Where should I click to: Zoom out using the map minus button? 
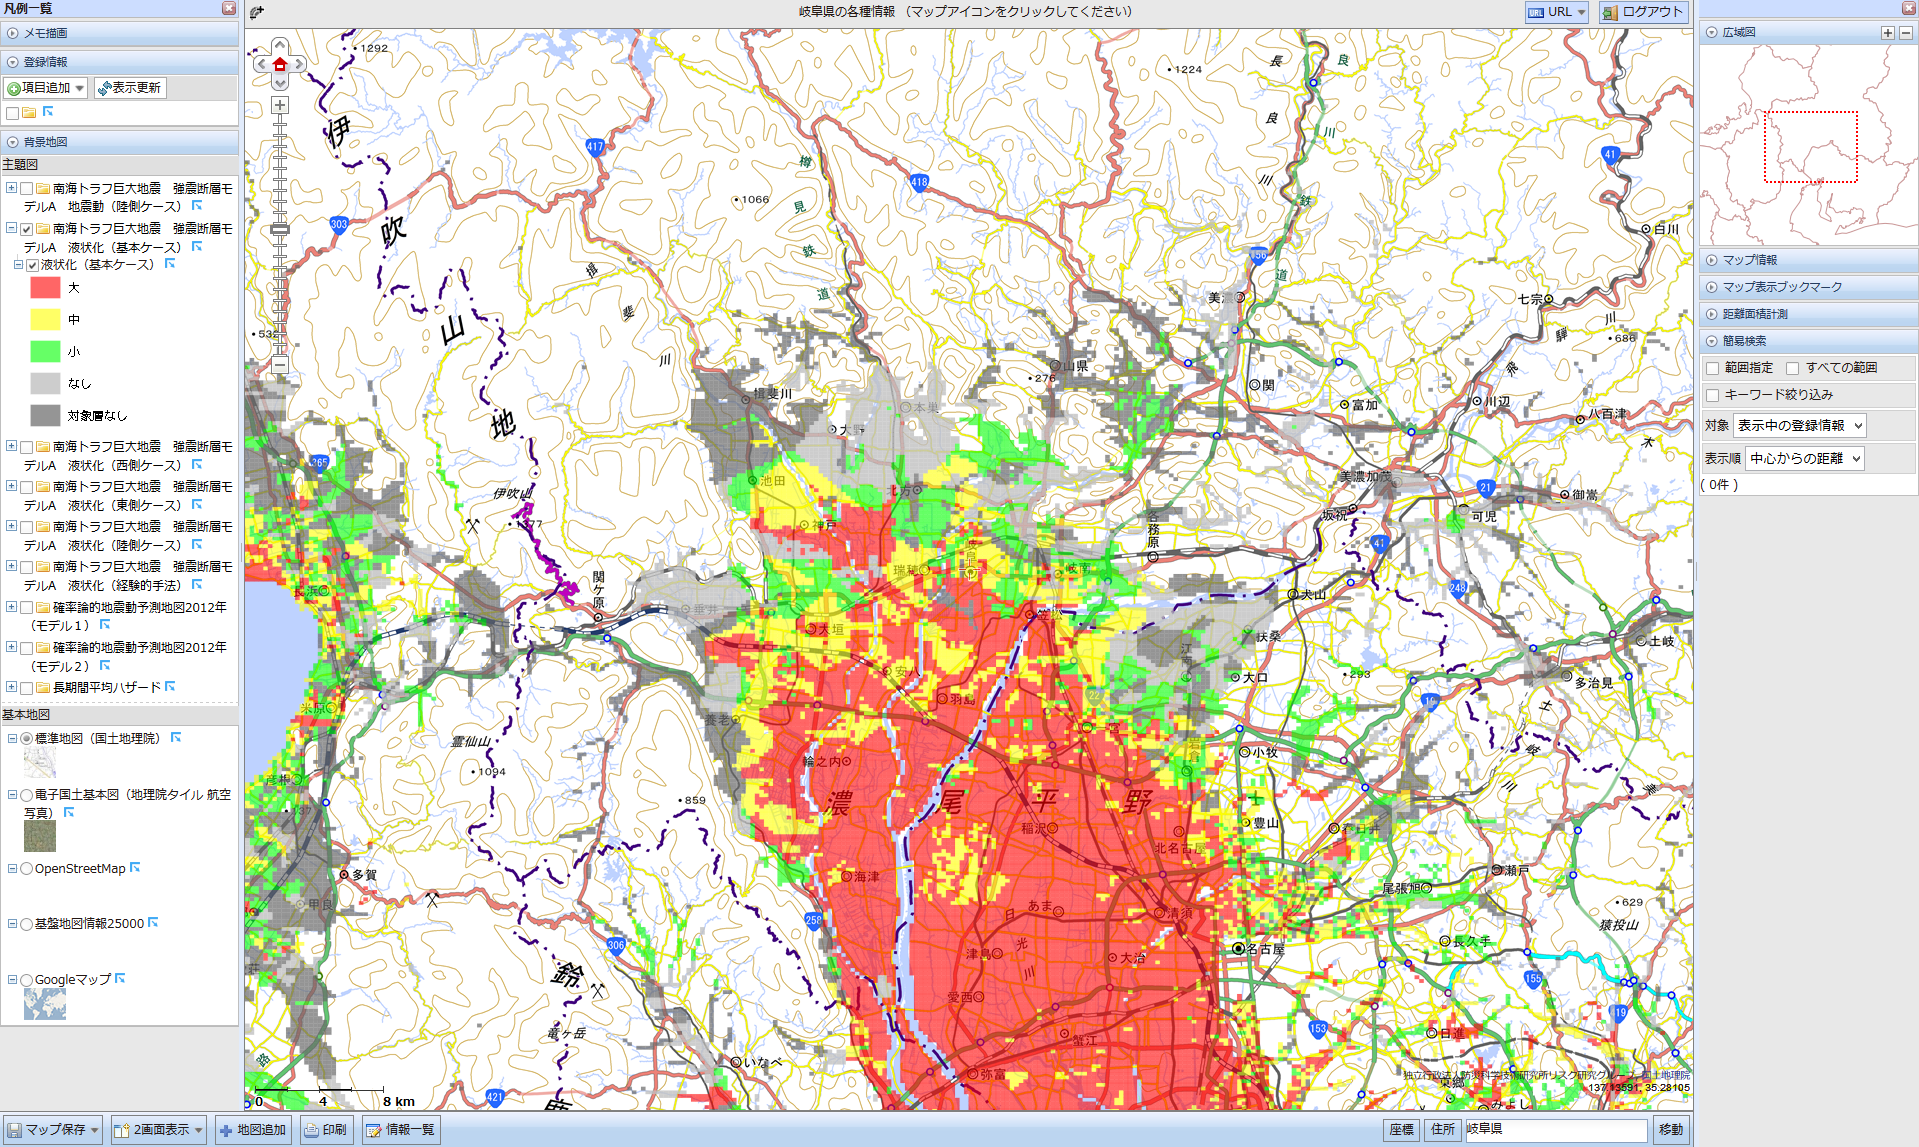280,365
